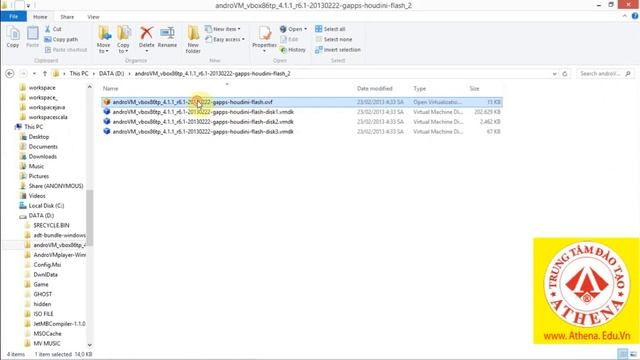Switch to Details view icon in status bar
This screenshot has width=640, height=360.
622,354
